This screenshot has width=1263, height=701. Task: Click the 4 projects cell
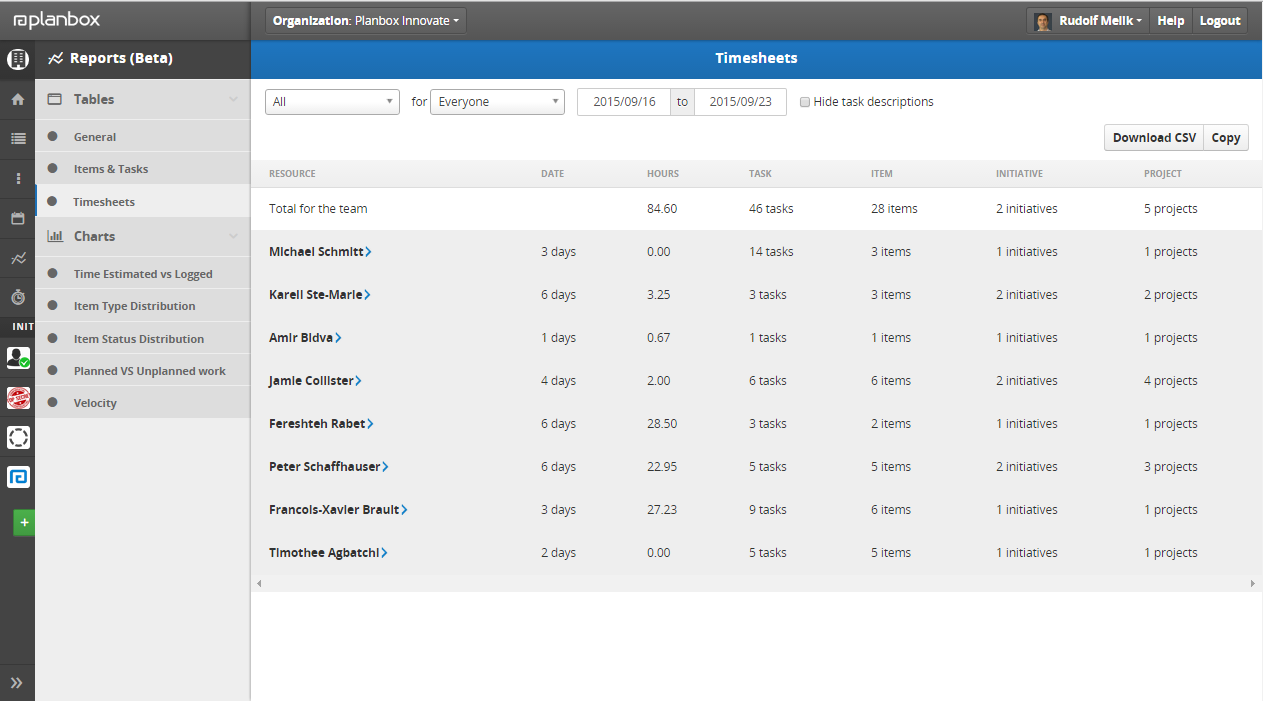pyautogui.click(x=1171, y=381)
